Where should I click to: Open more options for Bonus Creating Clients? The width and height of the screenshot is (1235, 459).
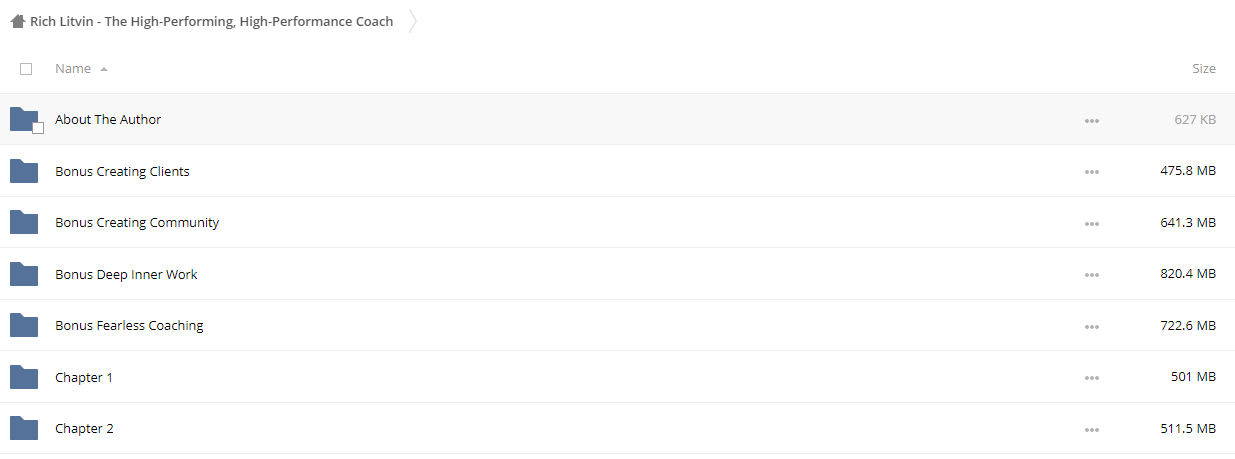coord(1091,172)
